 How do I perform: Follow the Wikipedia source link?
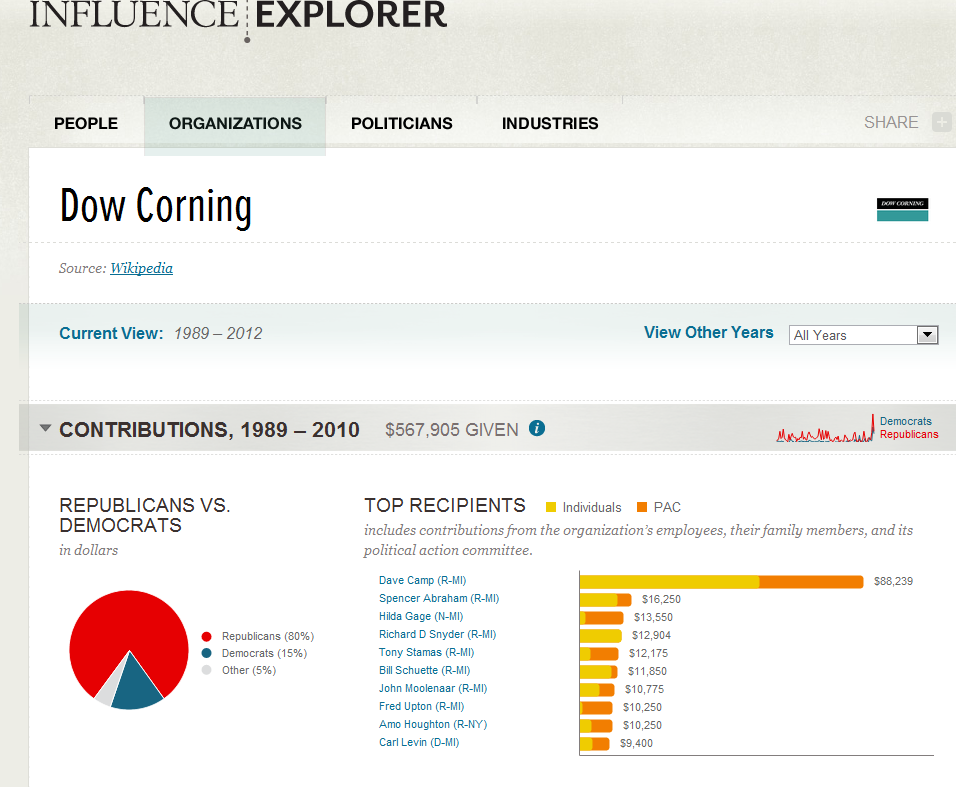141,268
